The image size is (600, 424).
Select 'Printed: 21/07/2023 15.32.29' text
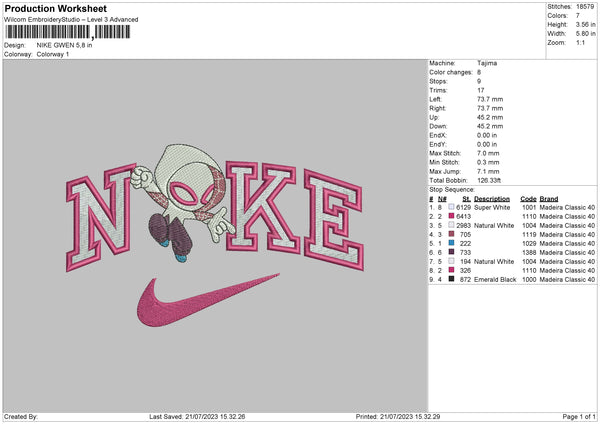tap(398, 416)
